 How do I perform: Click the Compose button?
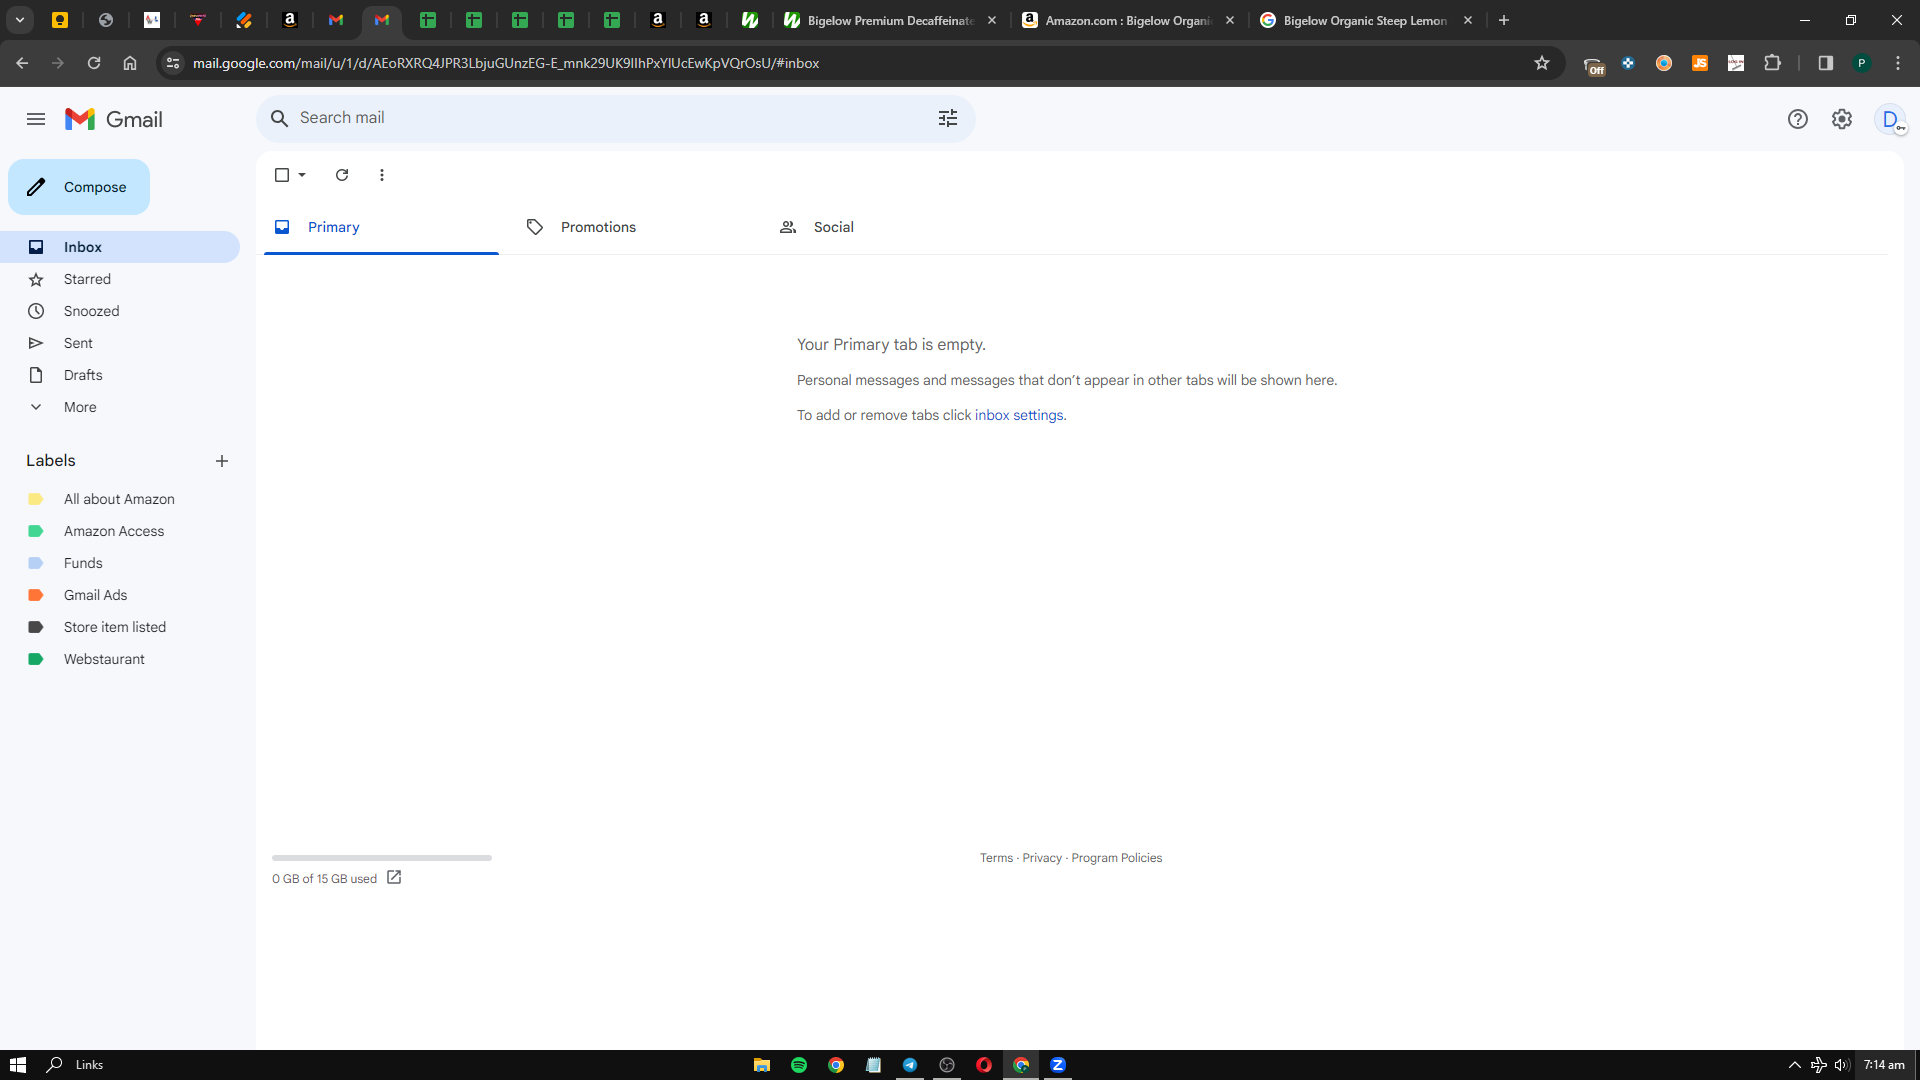(x=79, y=187)
